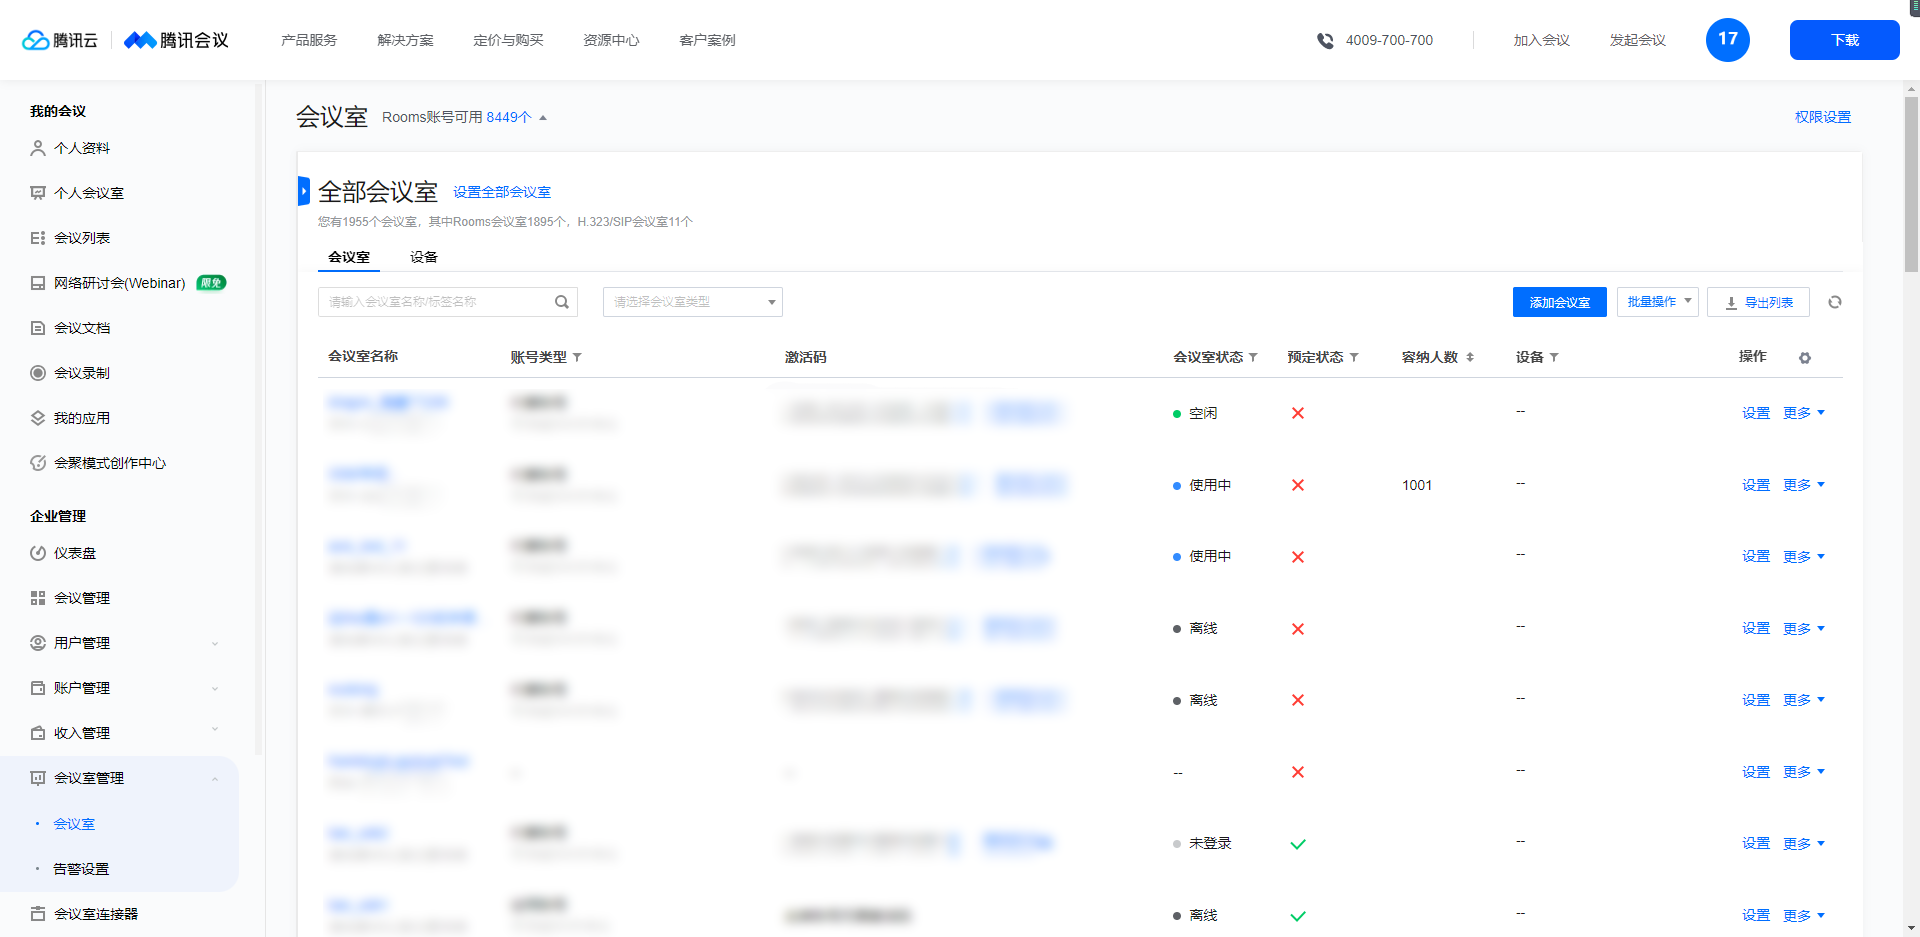Open 会议录制 in sidebar

pos(82,373)
